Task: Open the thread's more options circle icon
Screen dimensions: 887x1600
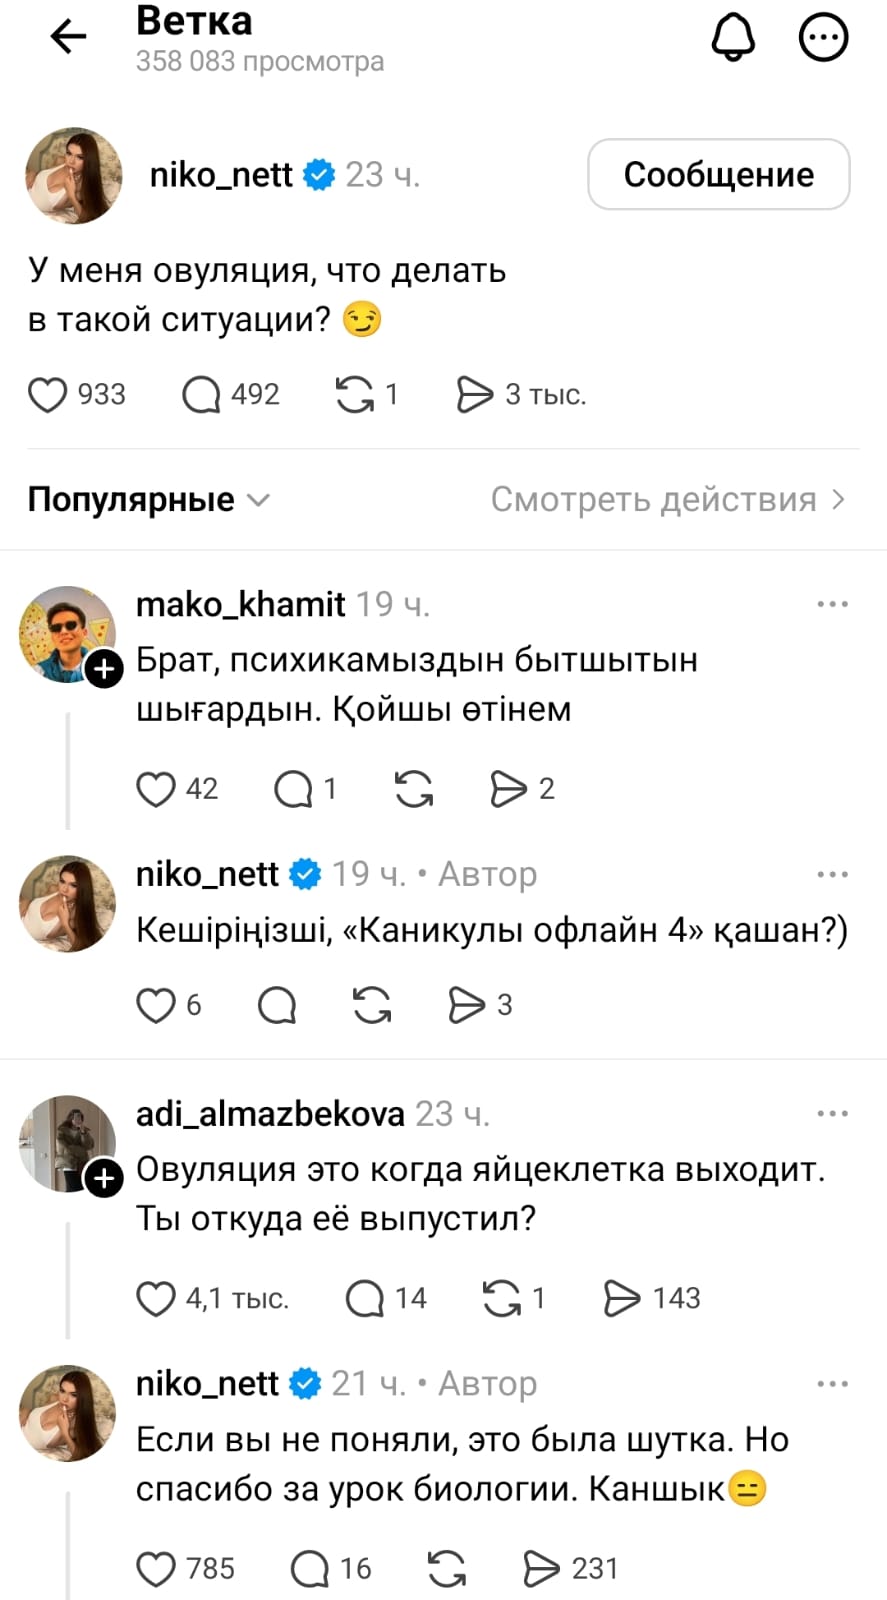Action: coord(823,38)
